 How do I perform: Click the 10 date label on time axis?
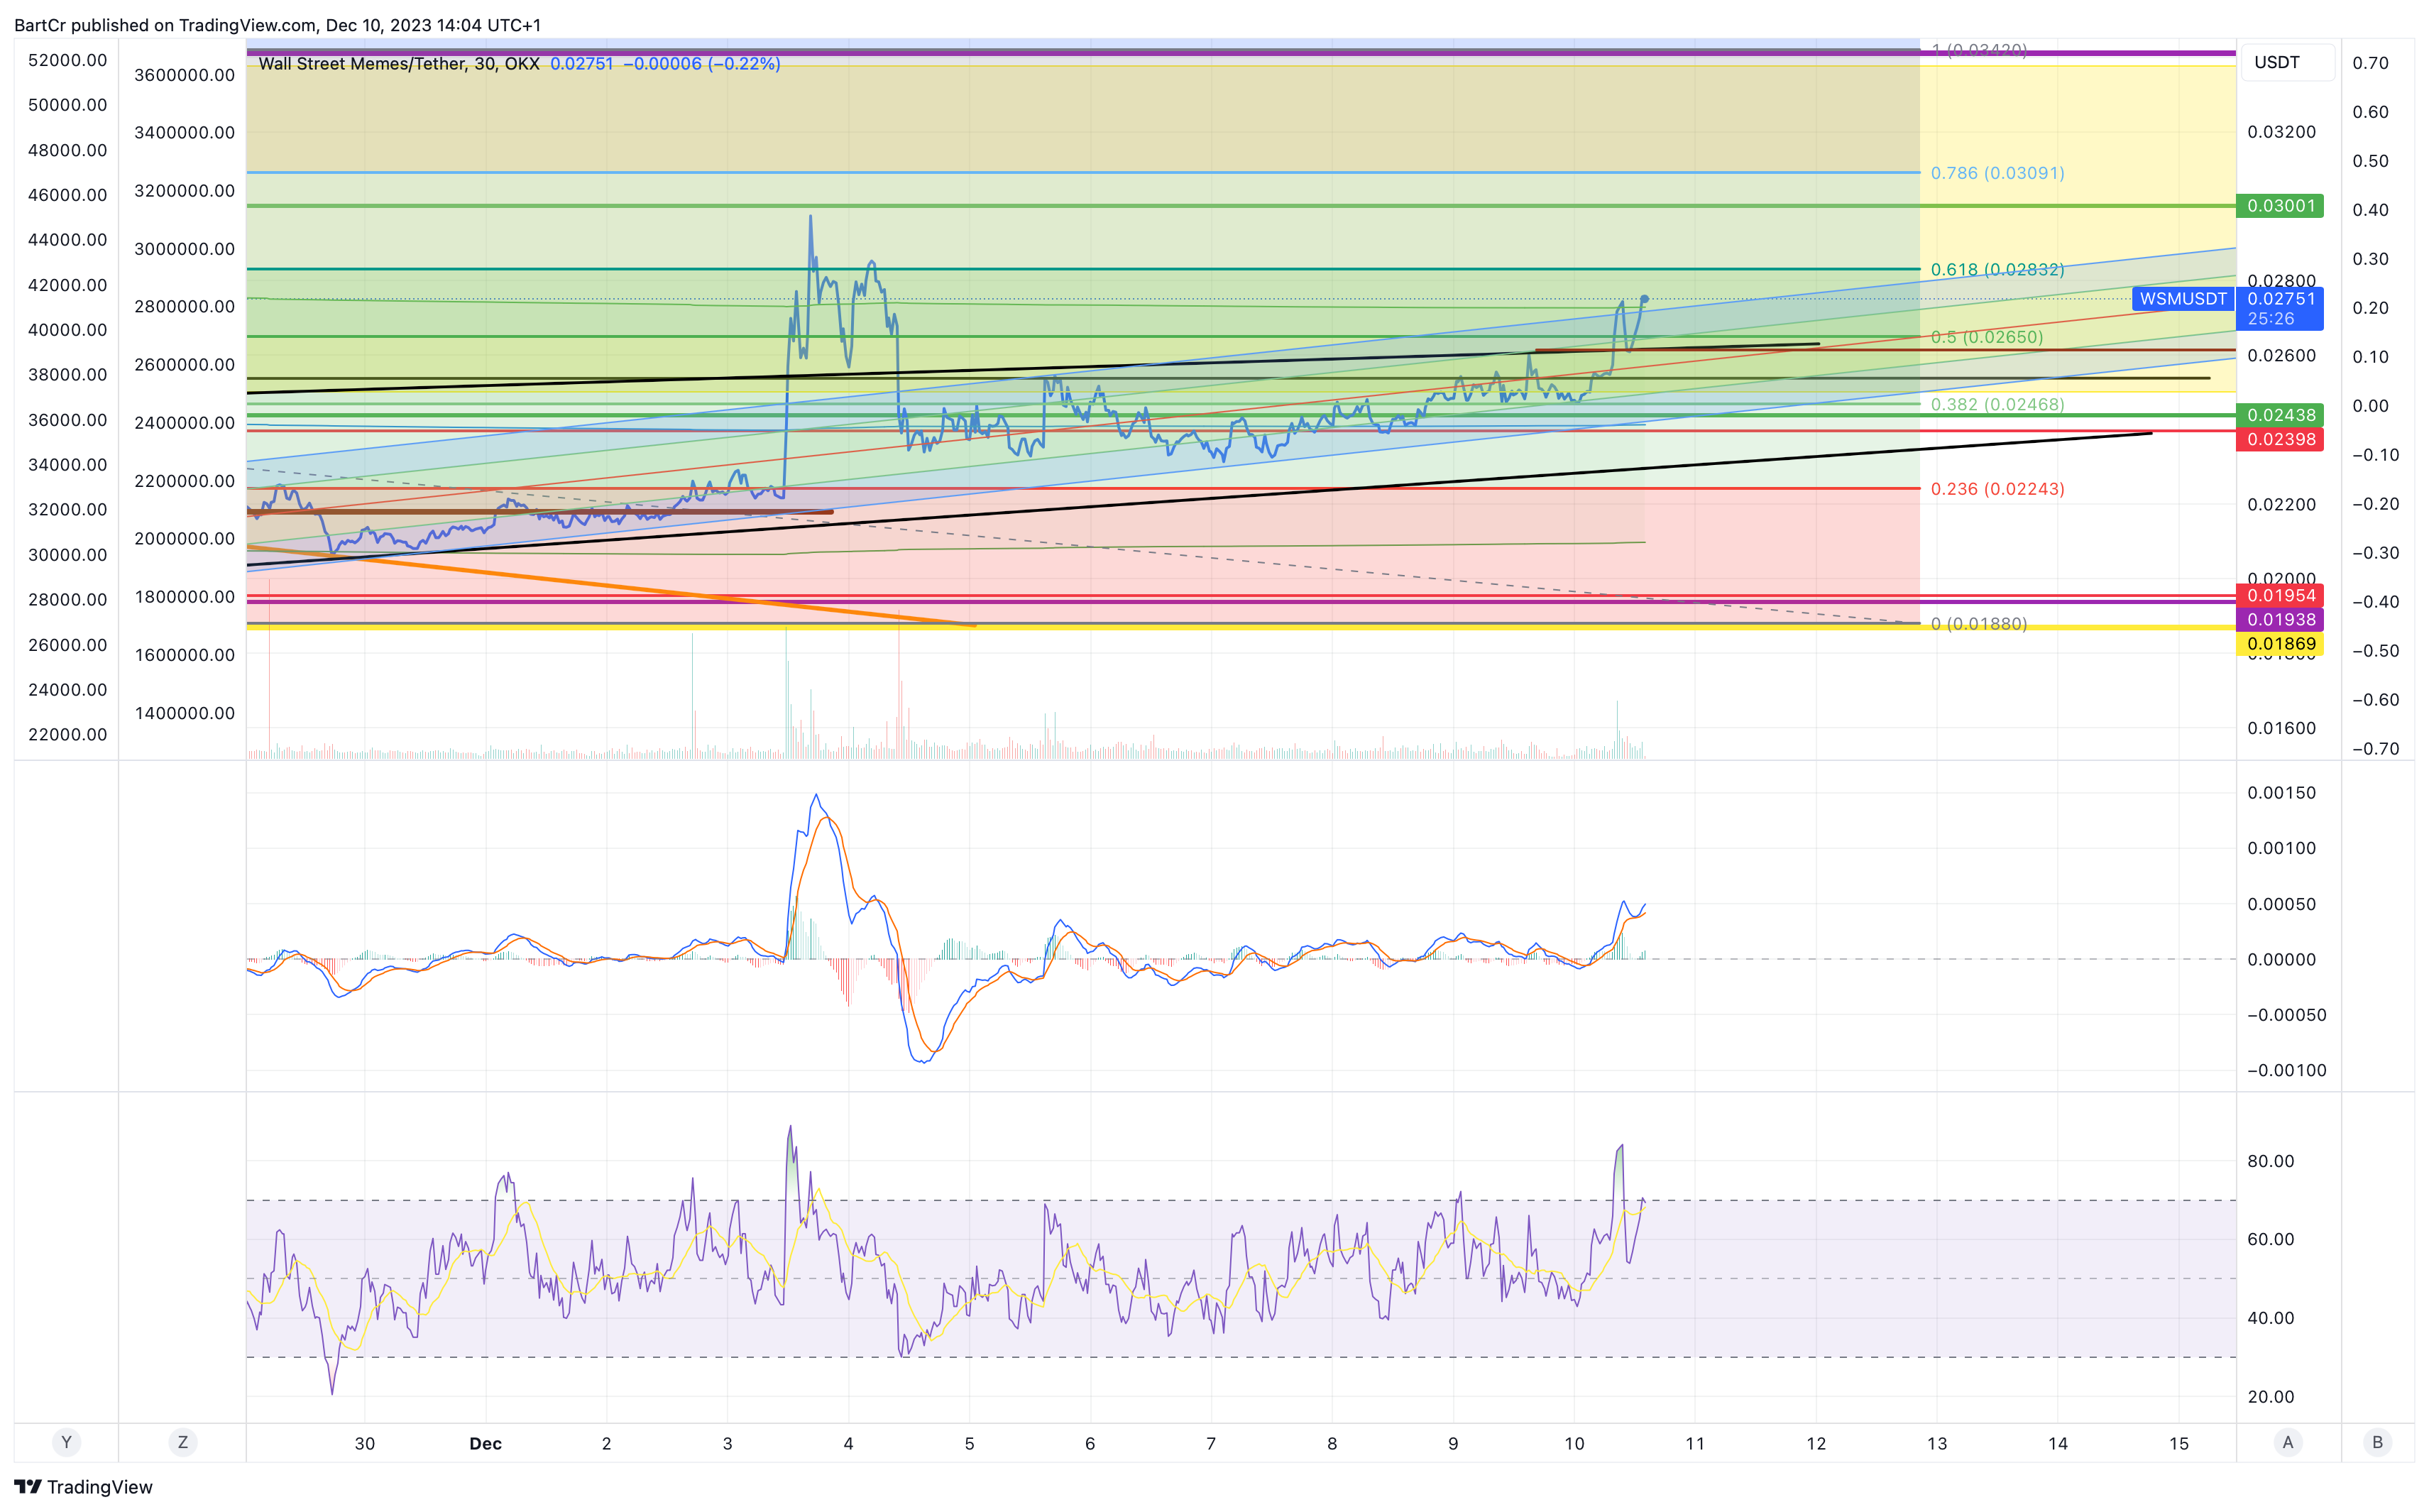(1574, 1443)
